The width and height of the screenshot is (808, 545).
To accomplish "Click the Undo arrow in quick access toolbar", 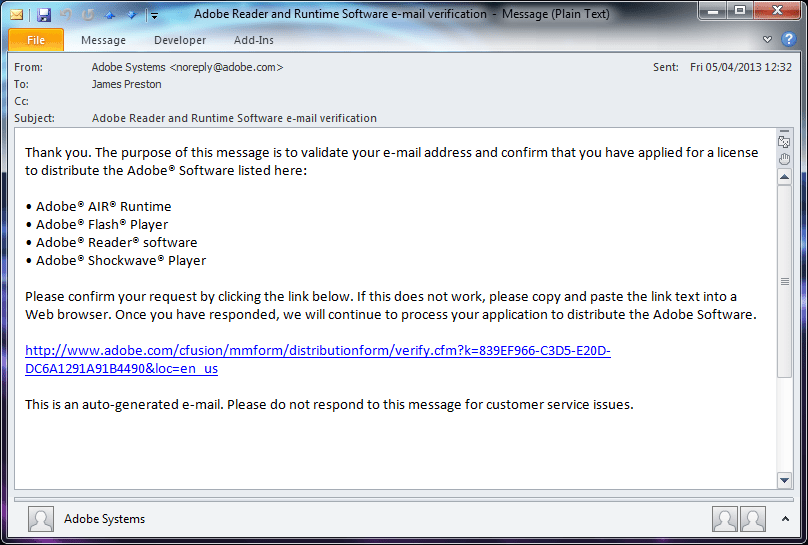I will coord(65,14).
